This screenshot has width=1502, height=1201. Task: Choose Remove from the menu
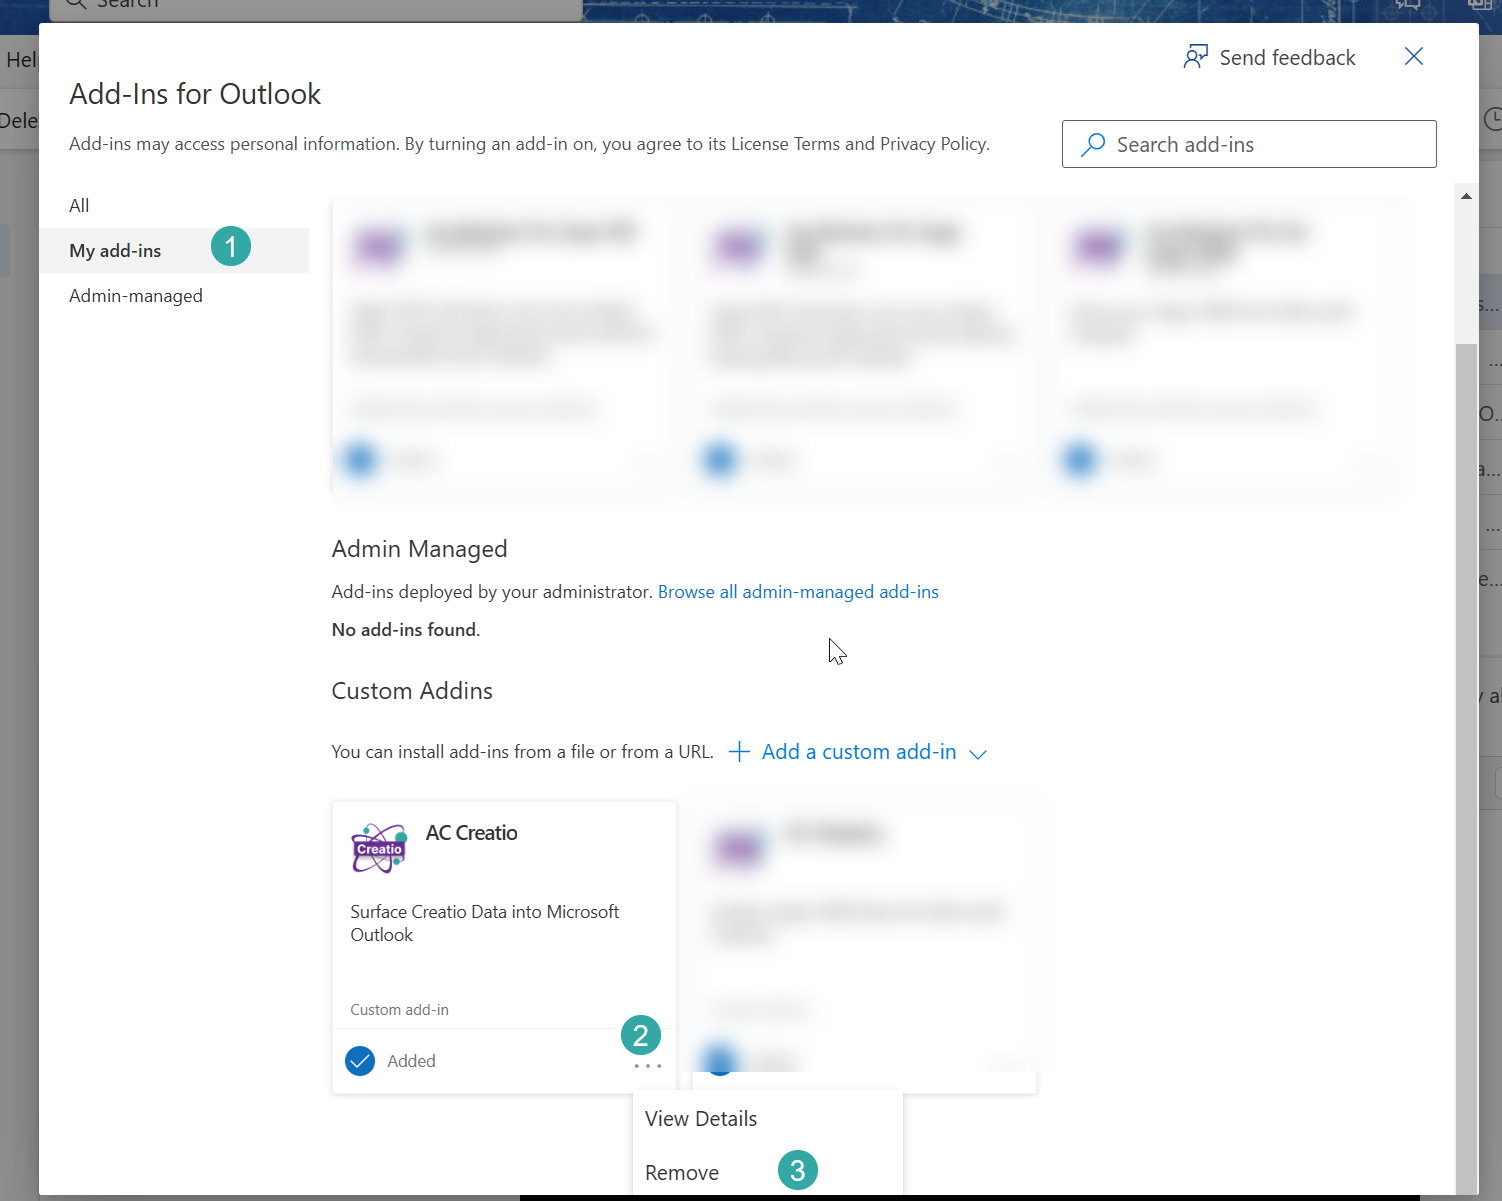coord(682,1173)
